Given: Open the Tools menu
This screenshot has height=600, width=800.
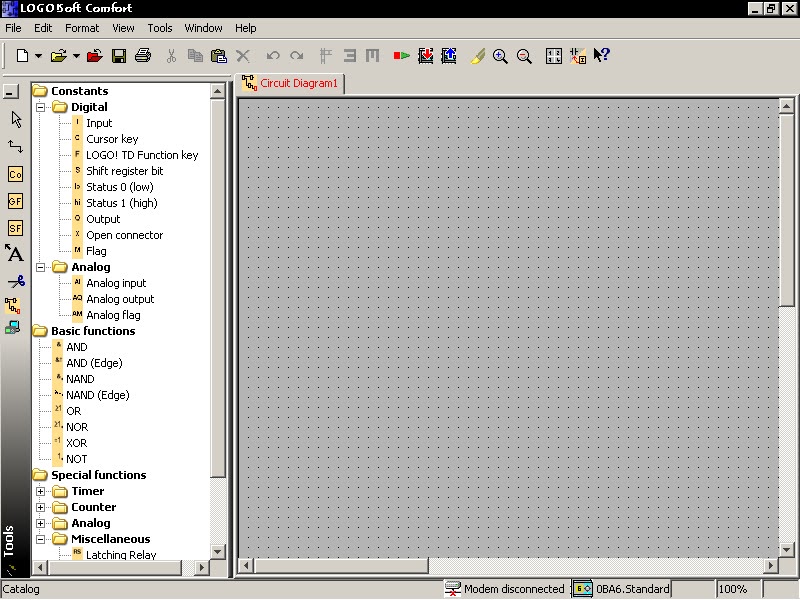Looking at the screenshot, I should [160, 28].
